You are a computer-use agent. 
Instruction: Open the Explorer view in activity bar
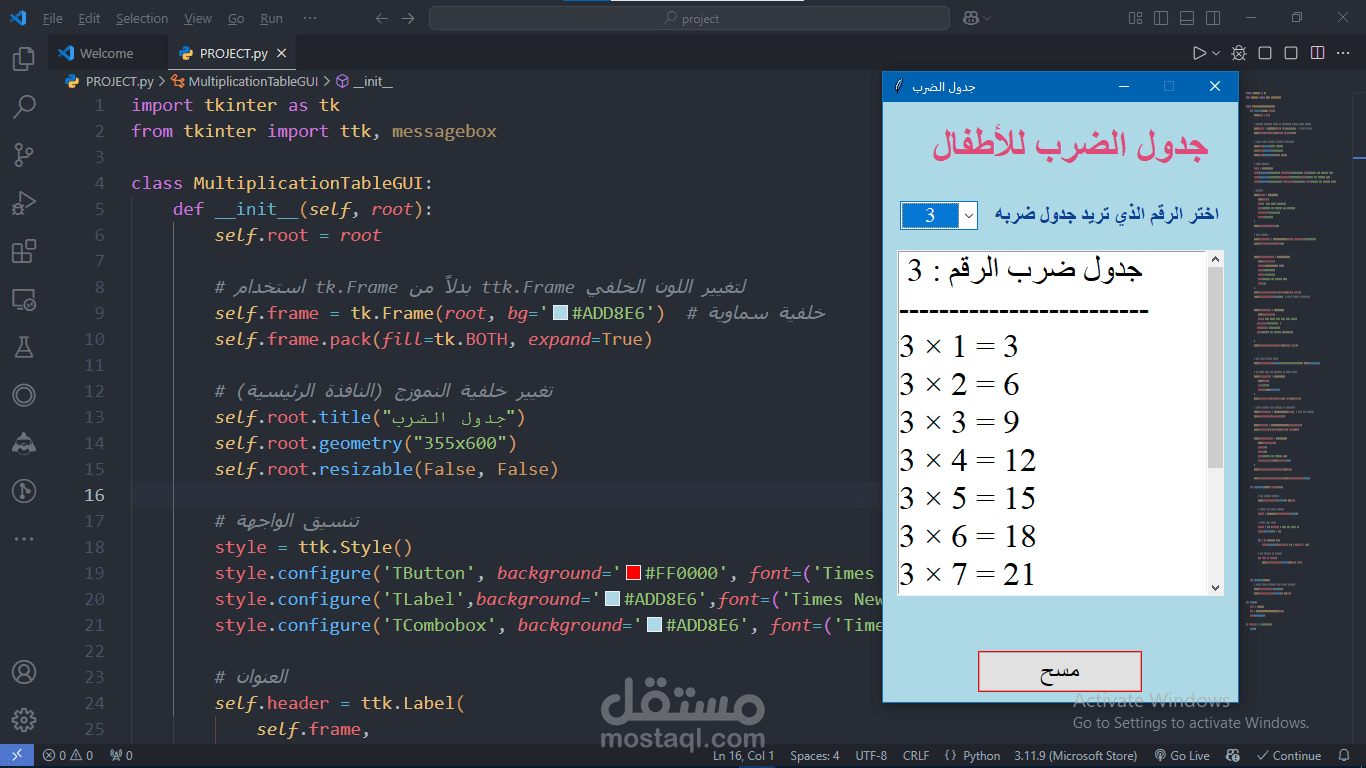coord(24,60)
